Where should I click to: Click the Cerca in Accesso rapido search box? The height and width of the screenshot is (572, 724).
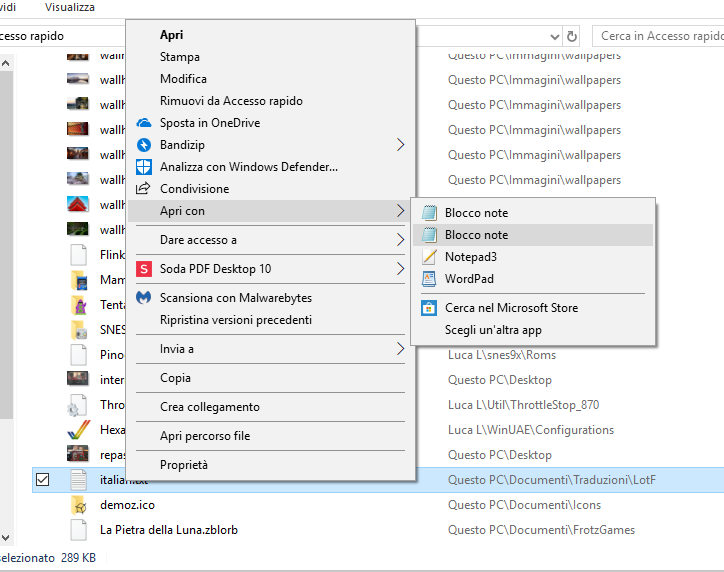pos(658,36)
